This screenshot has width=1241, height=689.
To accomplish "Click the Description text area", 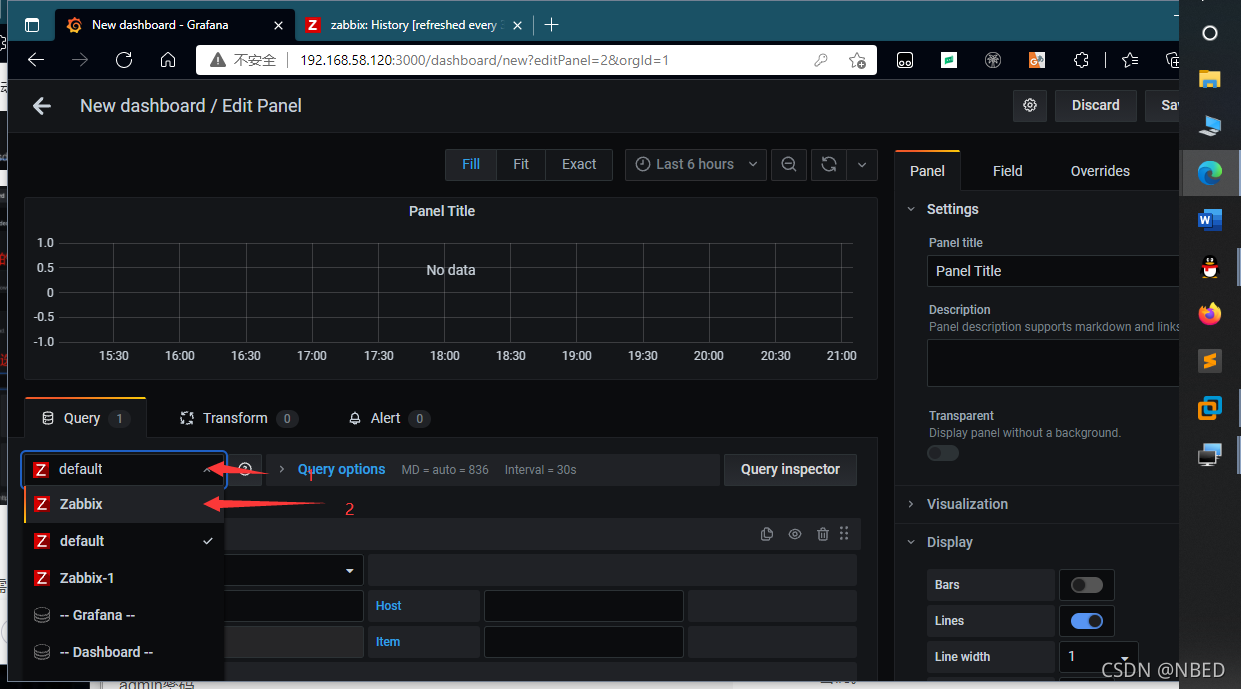I will (1054, 363).
